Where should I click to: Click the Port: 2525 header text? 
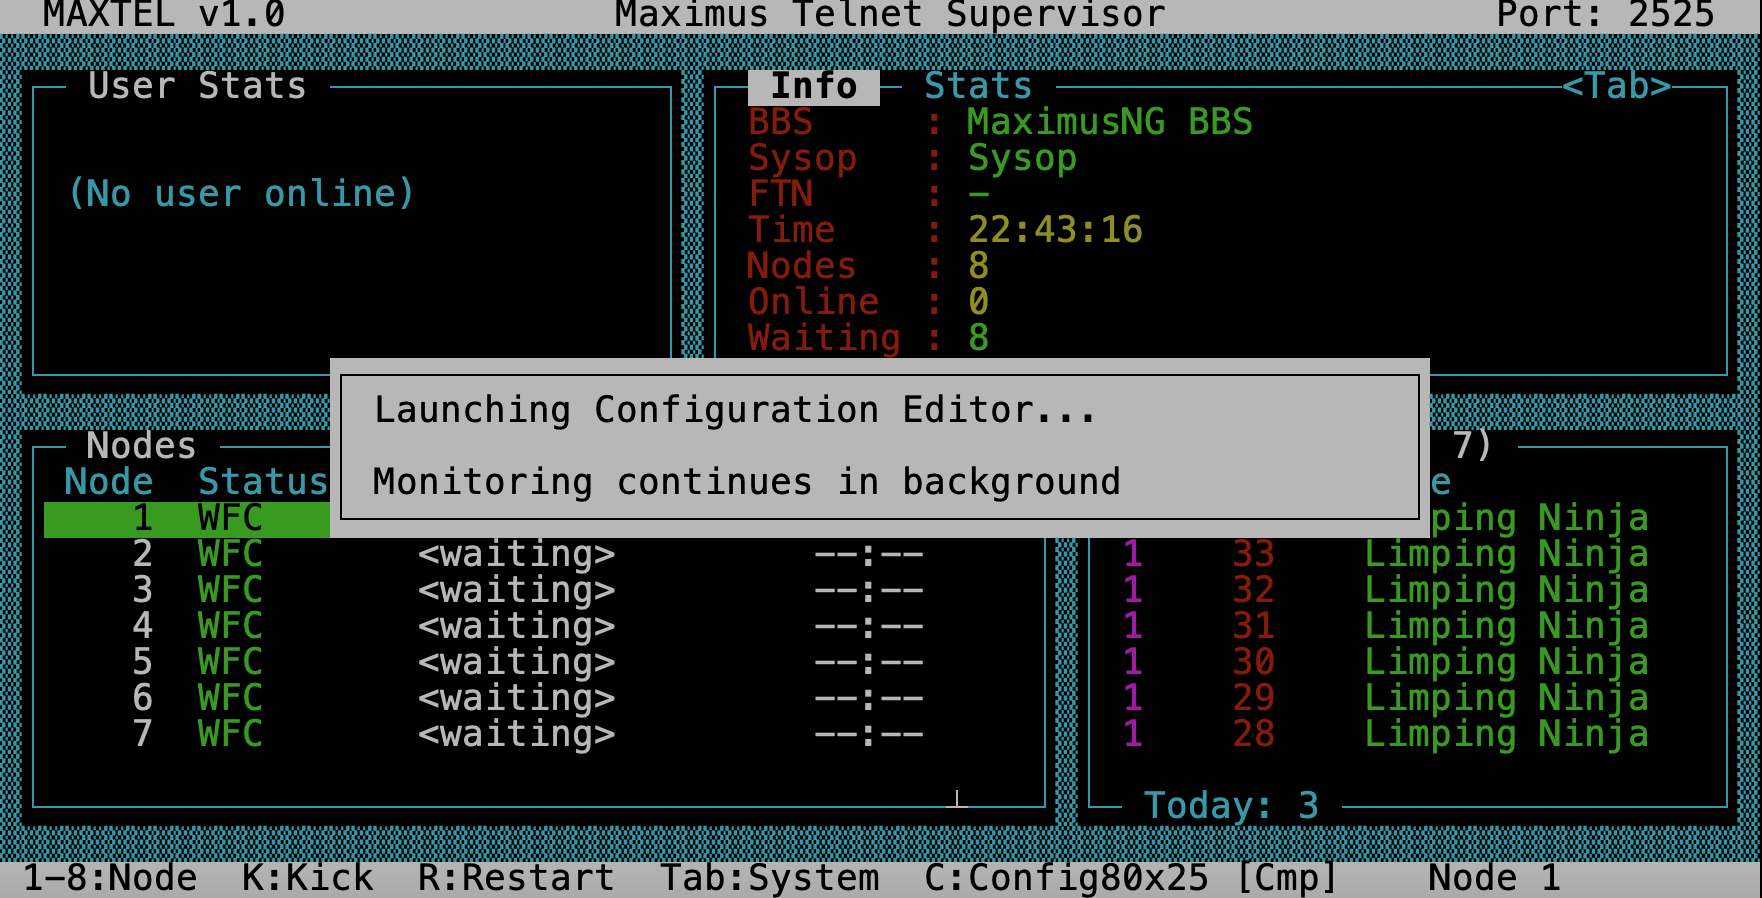tap(1606, 15)
